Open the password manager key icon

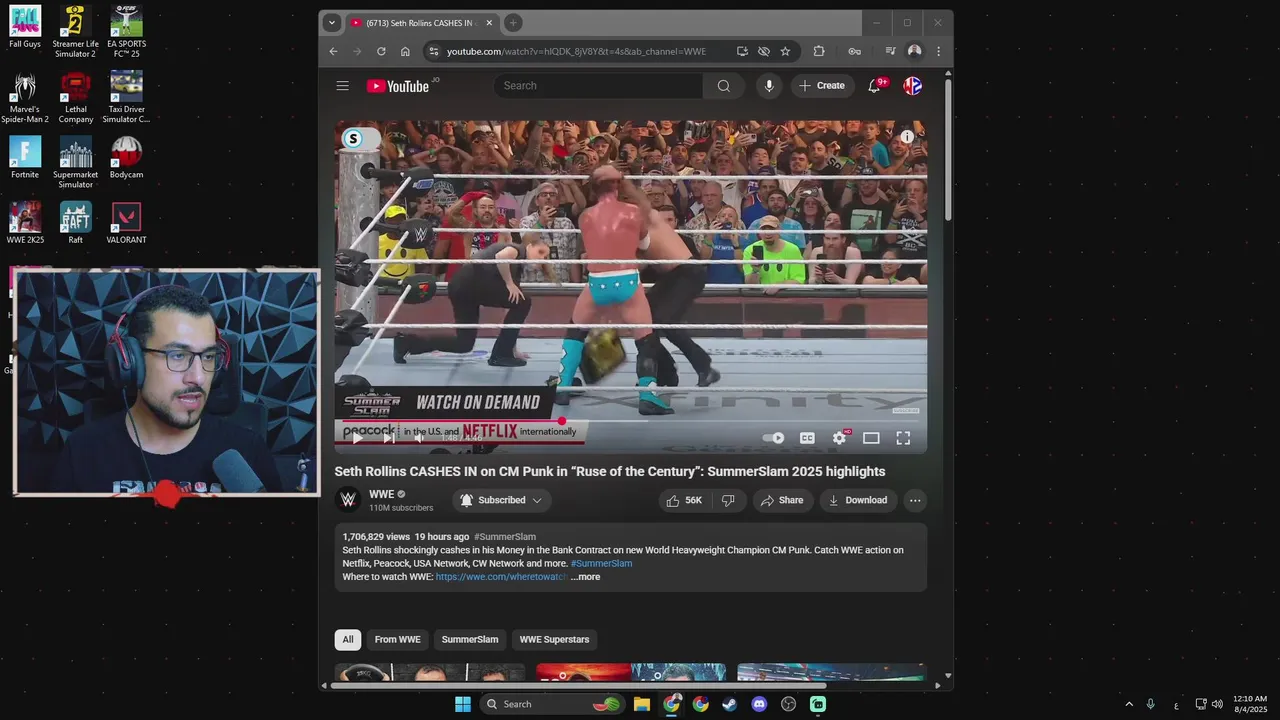(x=854, y=51)
